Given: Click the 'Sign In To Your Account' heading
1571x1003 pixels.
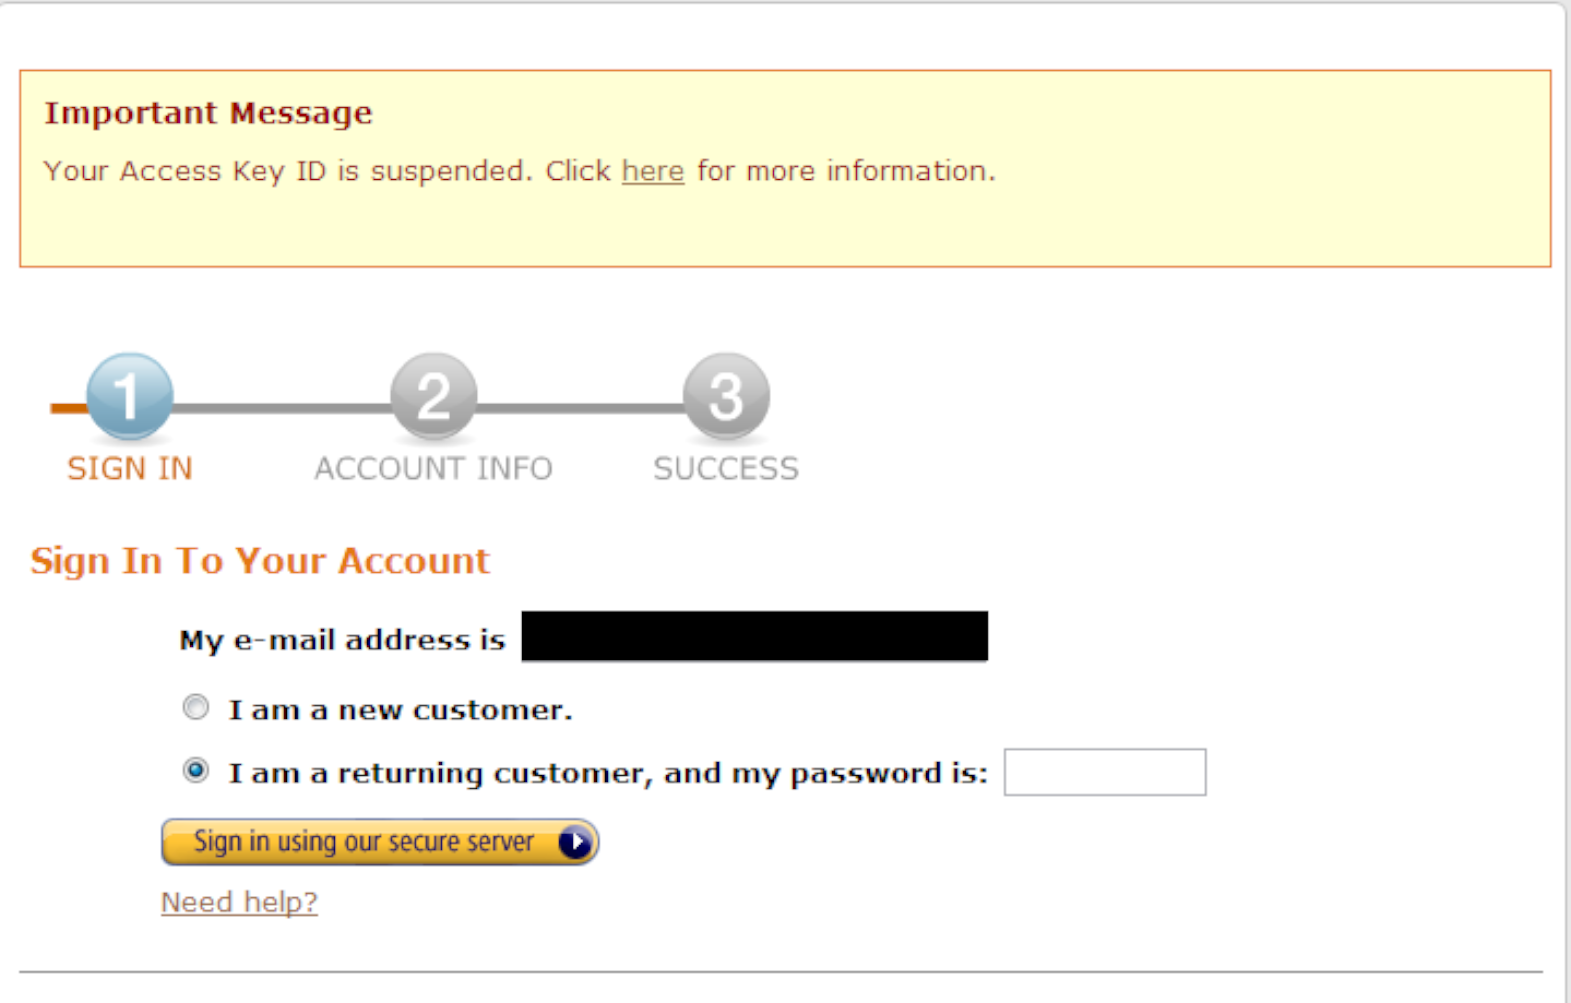Looking at the screenshot, I should (x=260, y=561).
